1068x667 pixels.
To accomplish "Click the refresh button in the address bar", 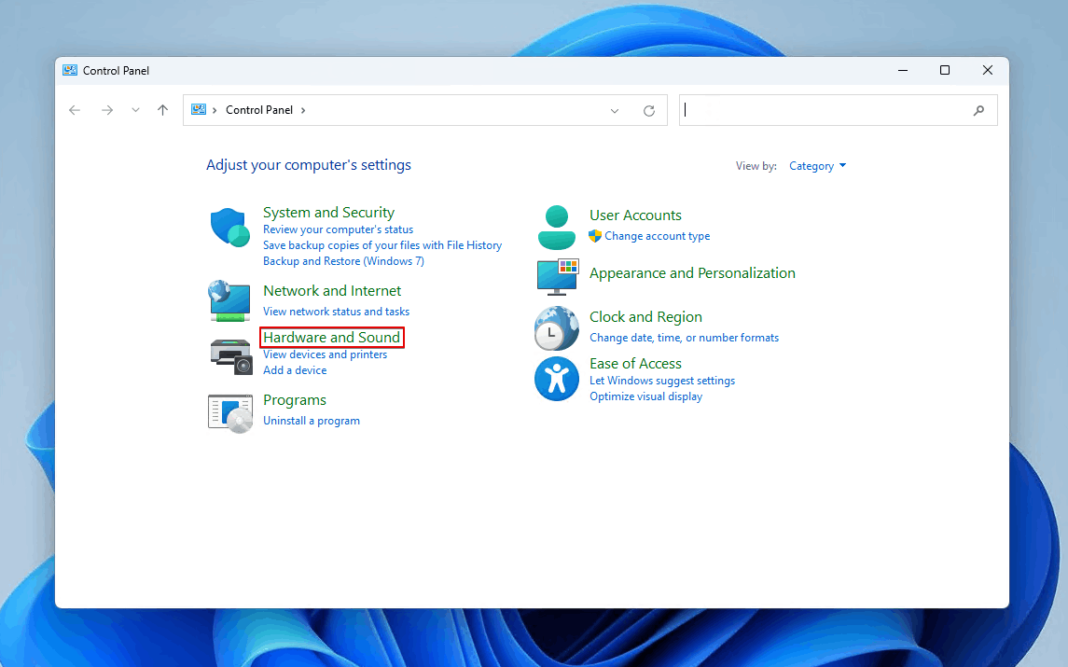I will [649, 110].
